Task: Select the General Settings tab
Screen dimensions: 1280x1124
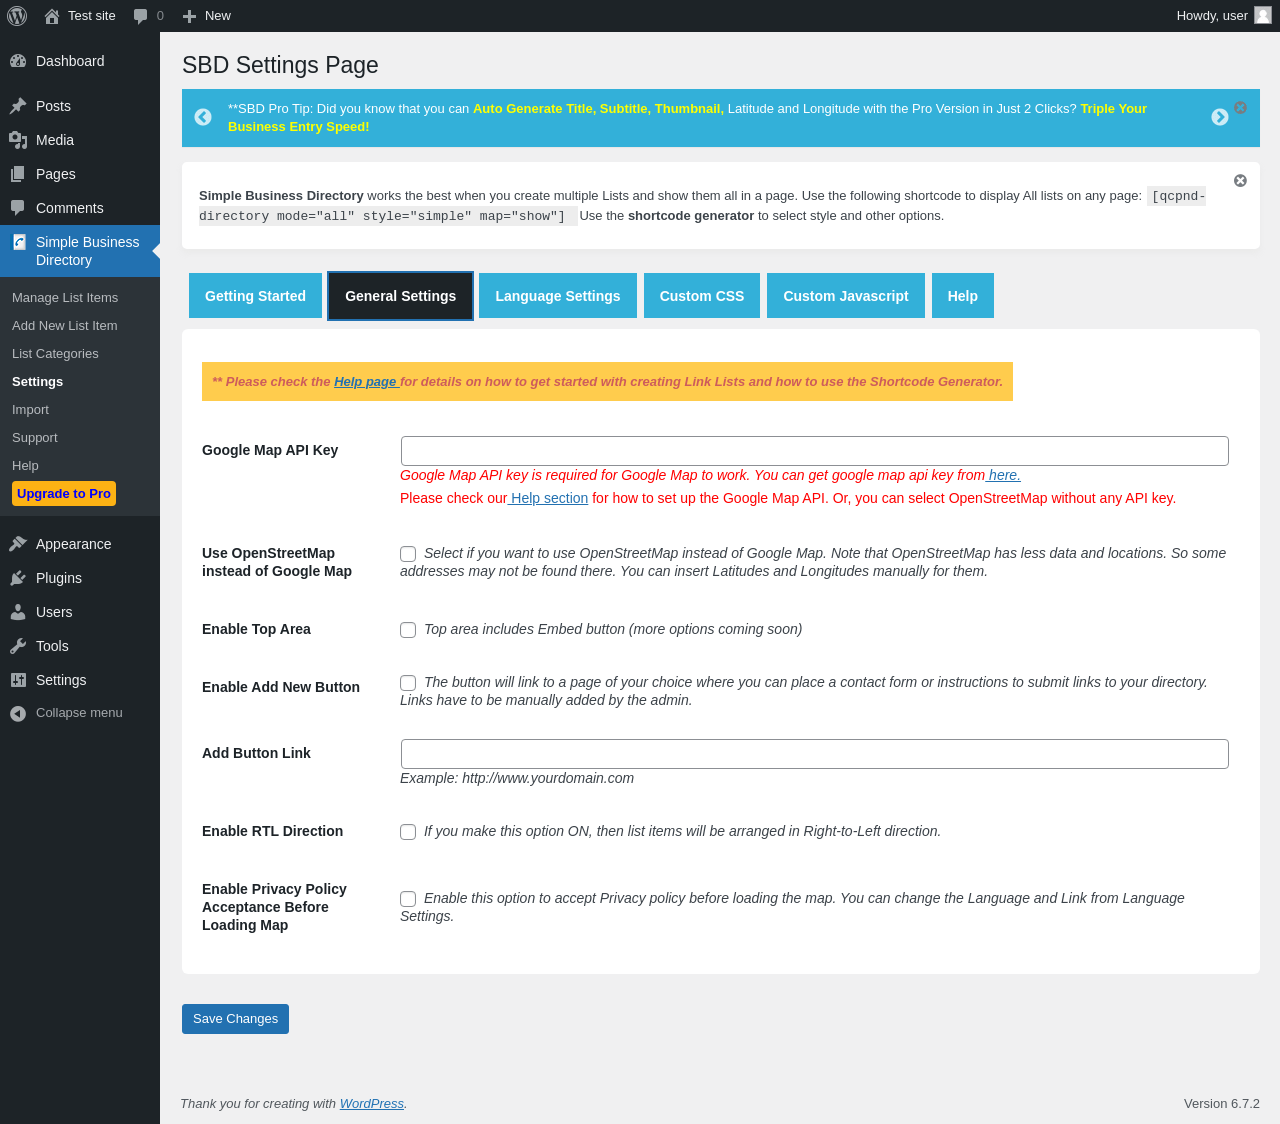Action: tap(400, 296)
